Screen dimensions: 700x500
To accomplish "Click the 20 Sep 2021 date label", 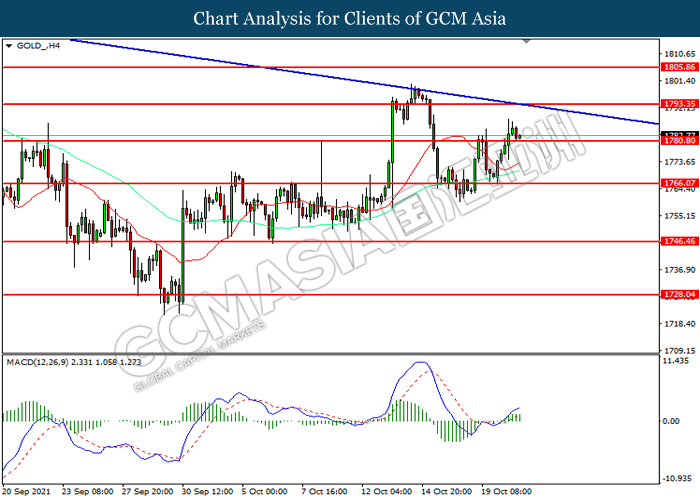I will tap(27, 492).
